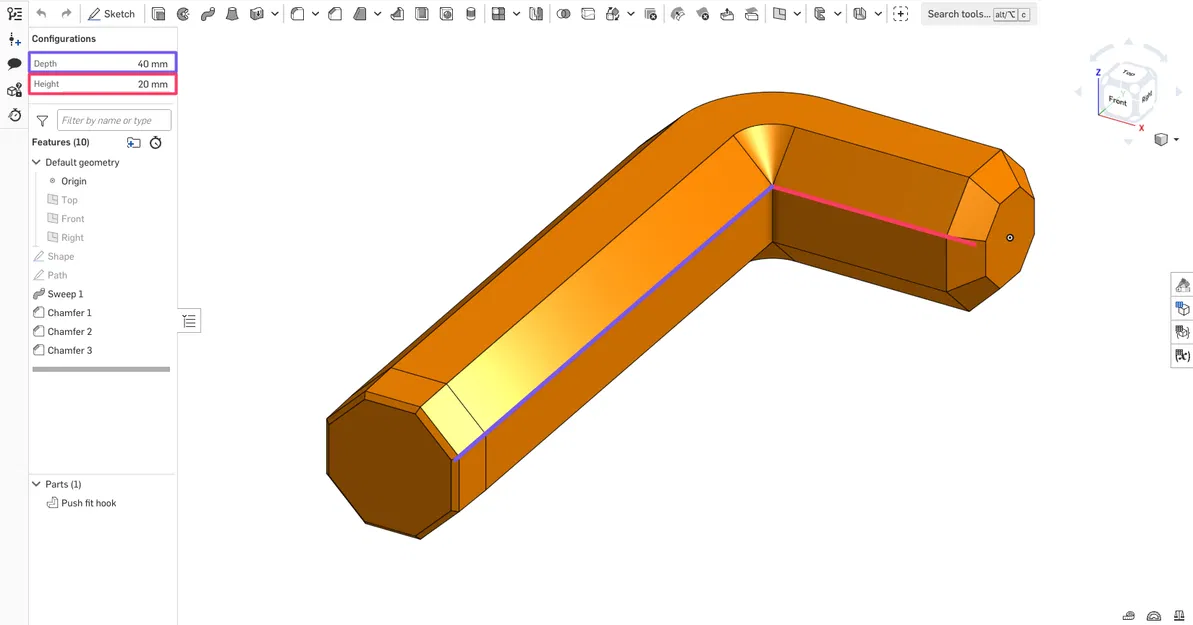
Task: Select the Fillet tool
Action: click(x=297, y=13)
